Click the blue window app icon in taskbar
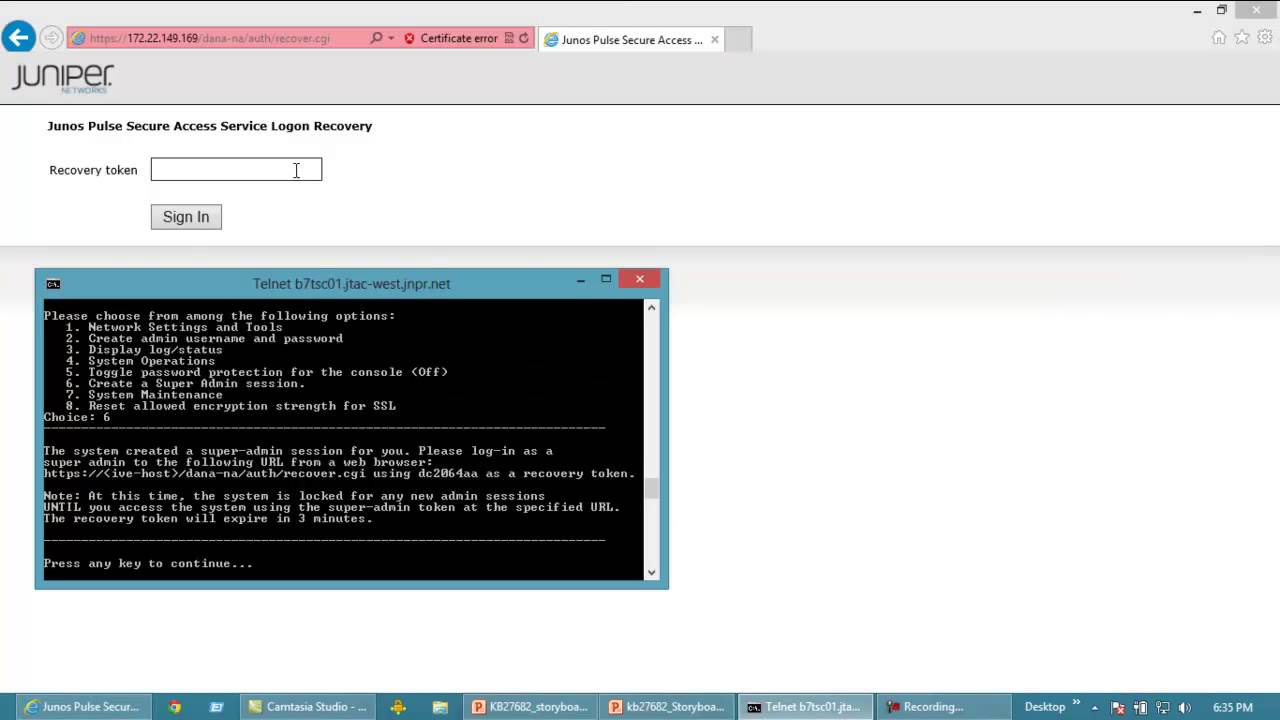The width and height of the screenshot is (1280, 720). (216, 707)
